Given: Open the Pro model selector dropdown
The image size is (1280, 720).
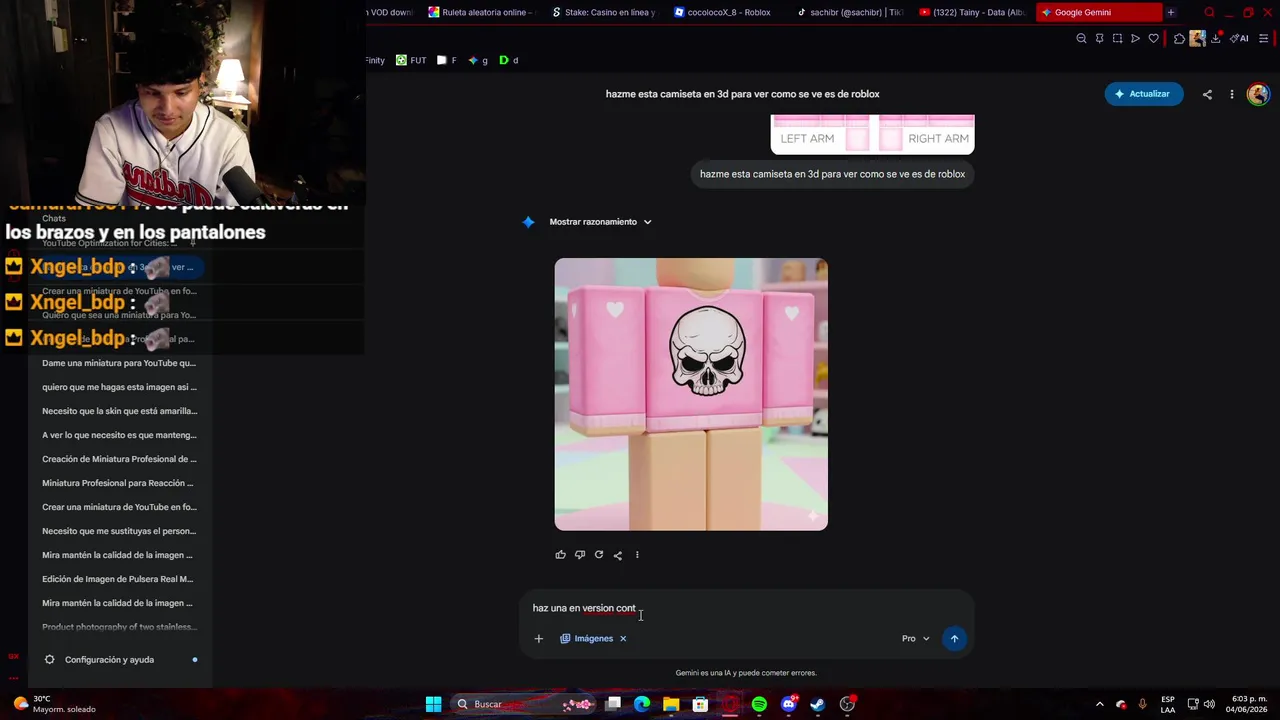Looking at the screenshot, I should point(915,638).
